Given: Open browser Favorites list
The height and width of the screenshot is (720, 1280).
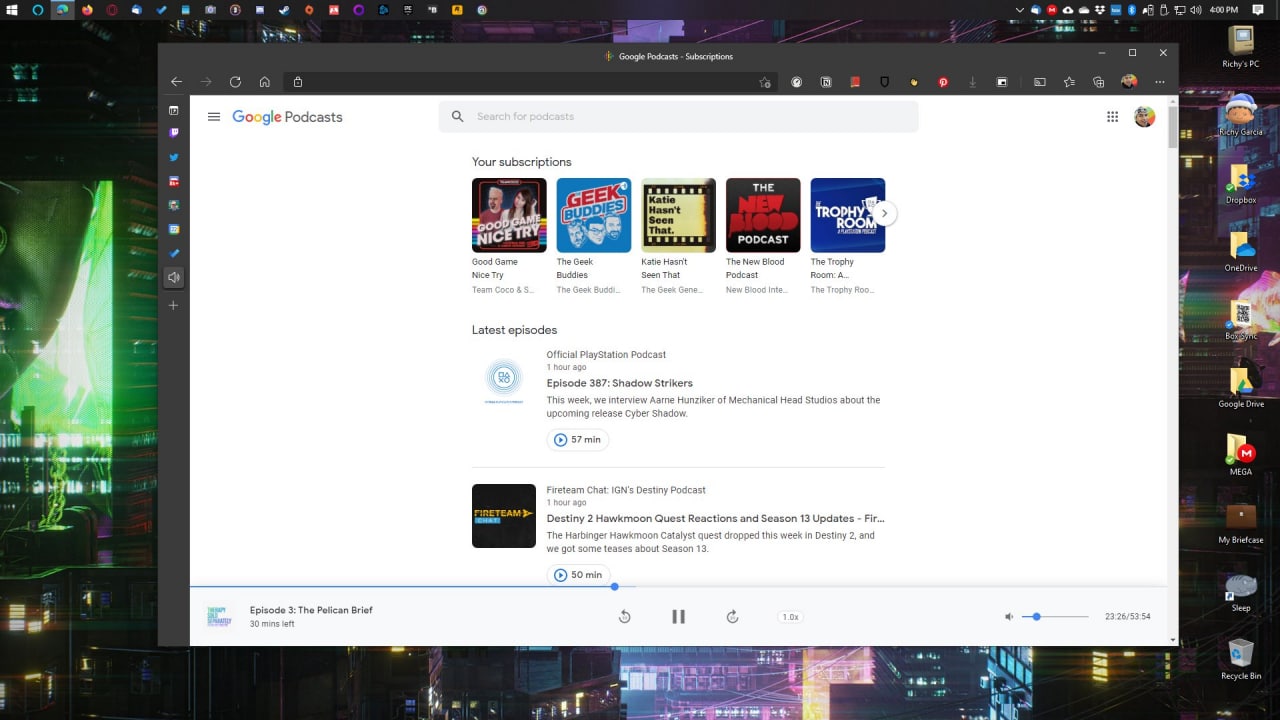Looking at the screenshot, I should pos(1069,82).
